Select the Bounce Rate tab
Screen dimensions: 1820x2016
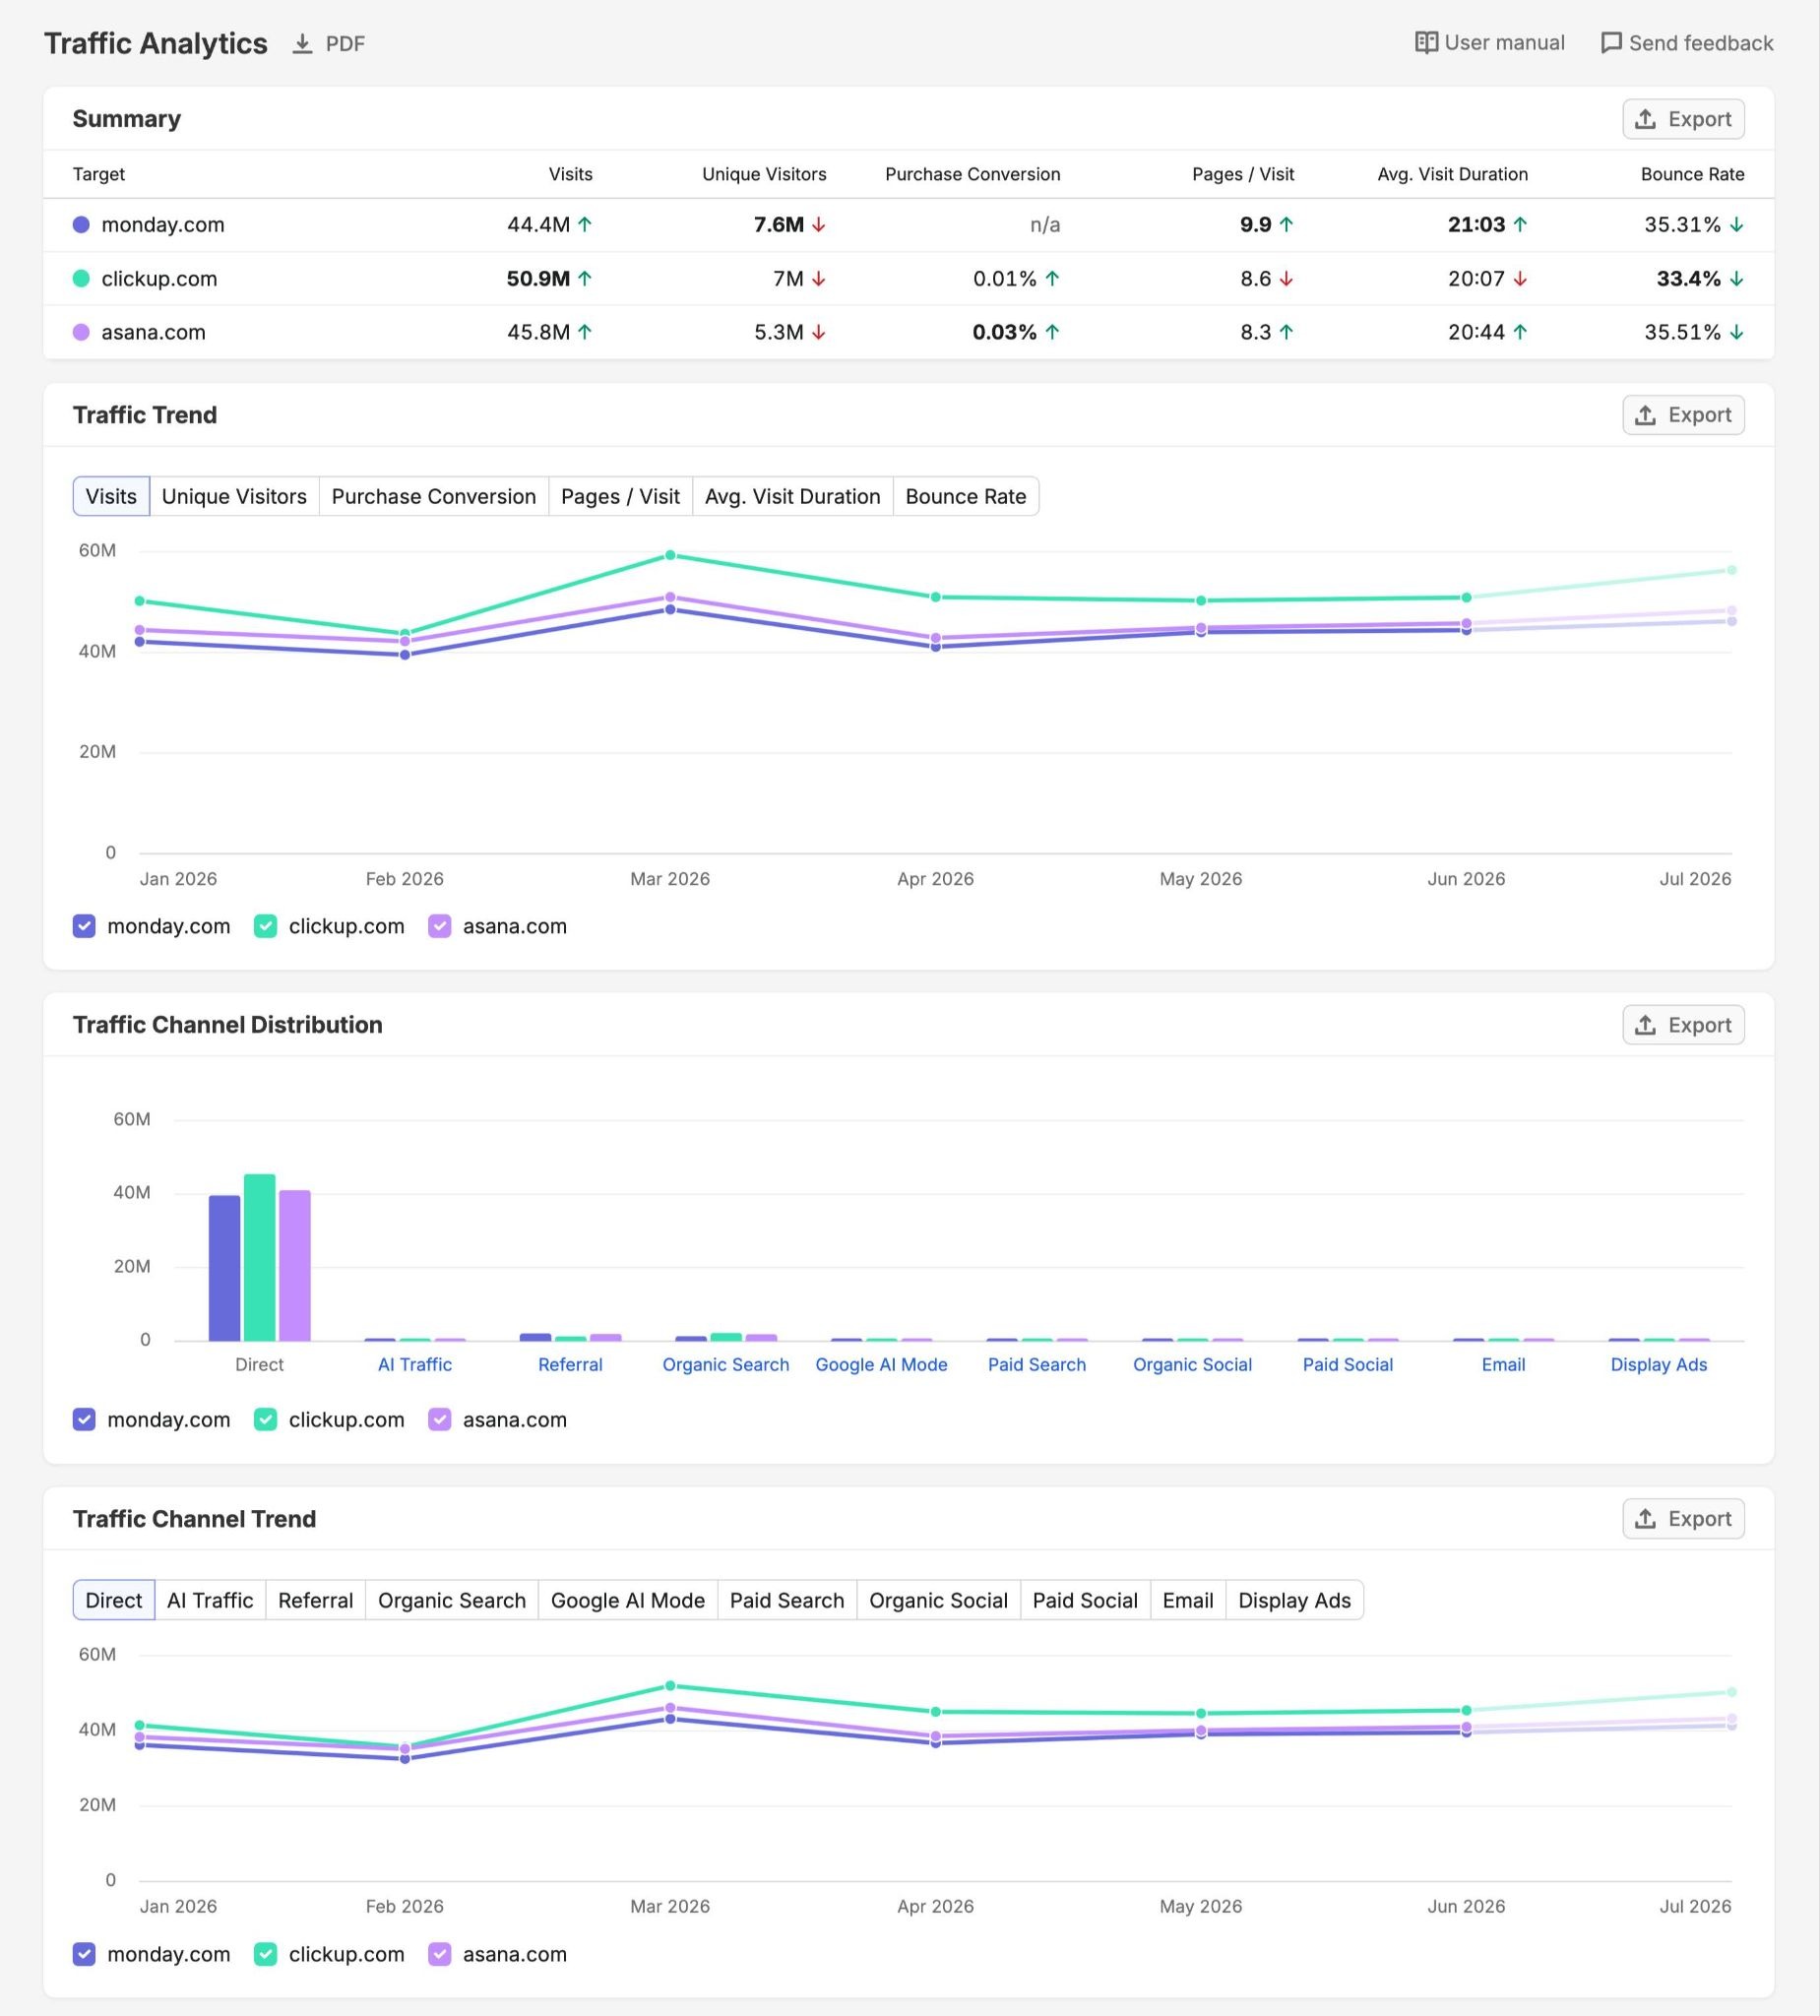coord(966,496)
